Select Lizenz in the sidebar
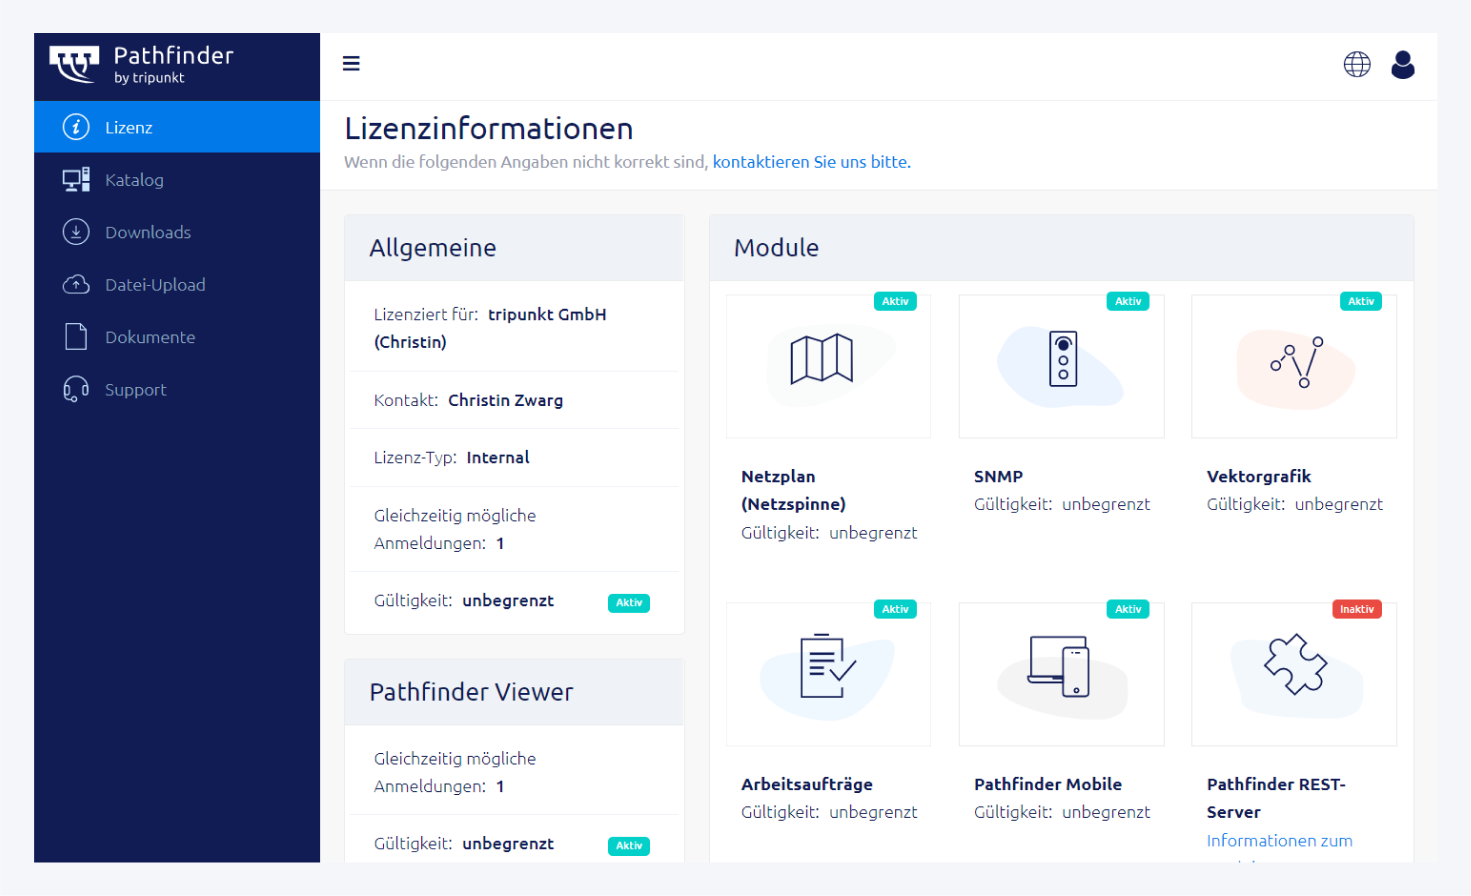1471x896 pixels. (x=129, y=128)
